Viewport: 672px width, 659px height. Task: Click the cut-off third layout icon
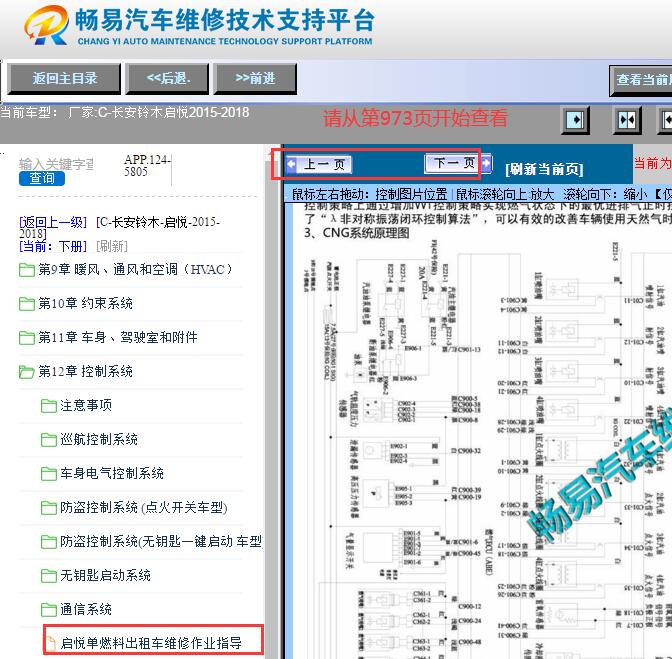(666, 120)
